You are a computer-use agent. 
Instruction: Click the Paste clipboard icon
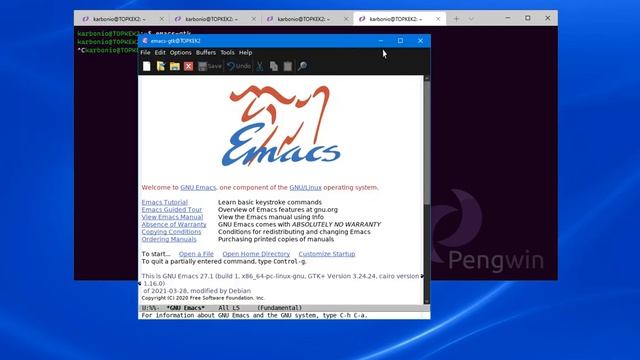coord(288,66)
